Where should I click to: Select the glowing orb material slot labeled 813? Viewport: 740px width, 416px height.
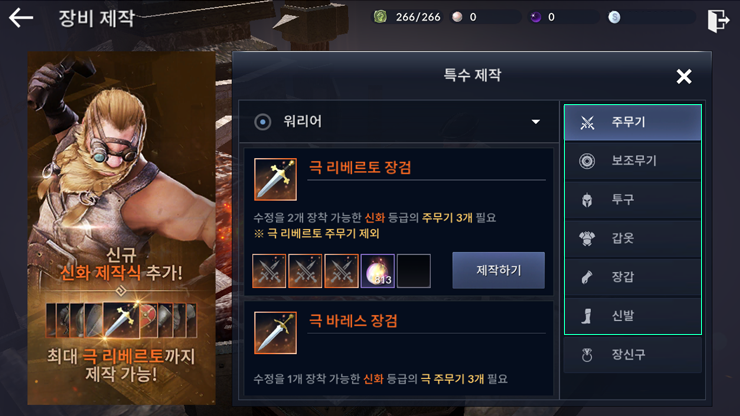click(x=378, y=271)
